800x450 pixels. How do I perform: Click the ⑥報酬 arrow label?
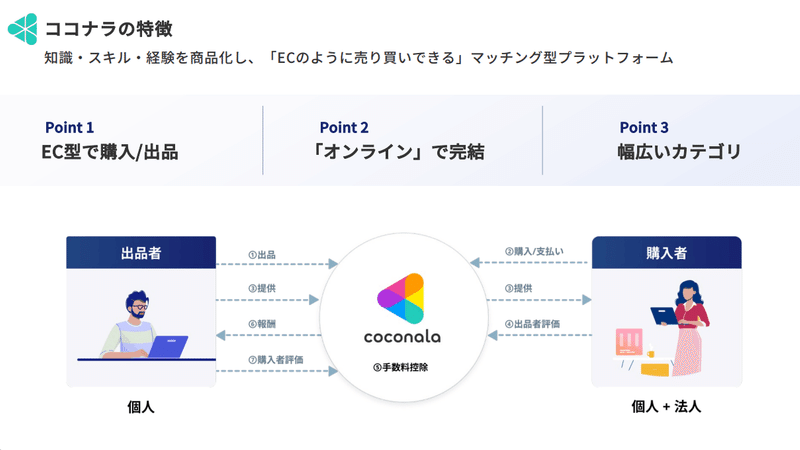[262, 324]
